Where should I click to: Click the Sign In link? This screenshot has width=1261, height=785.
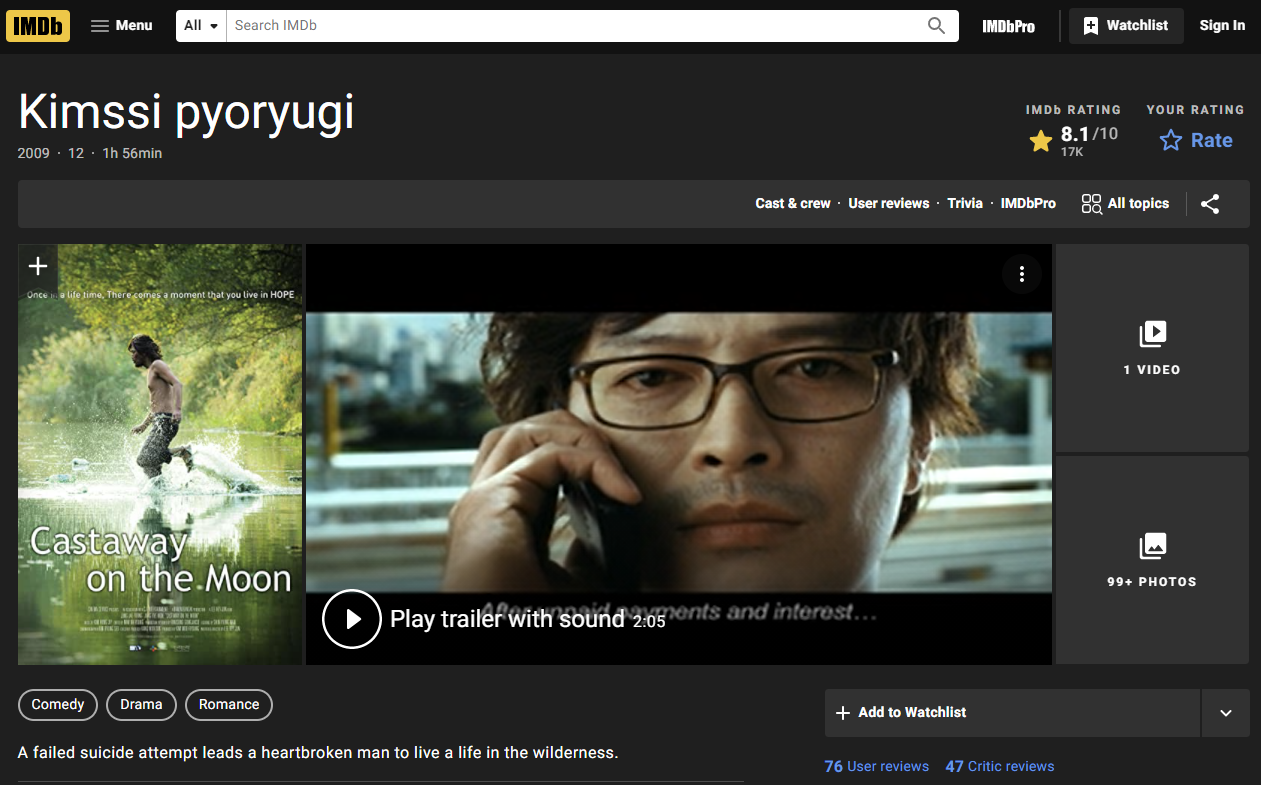point(1222,25)
